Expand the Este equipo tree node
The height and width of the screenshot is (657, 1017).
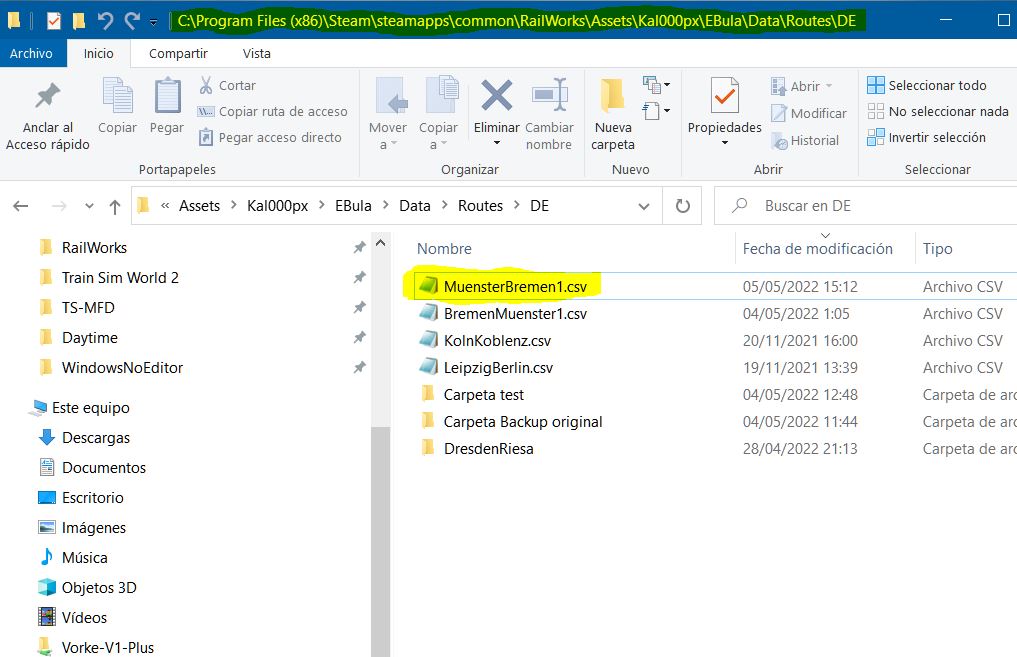tap(24, 408)
